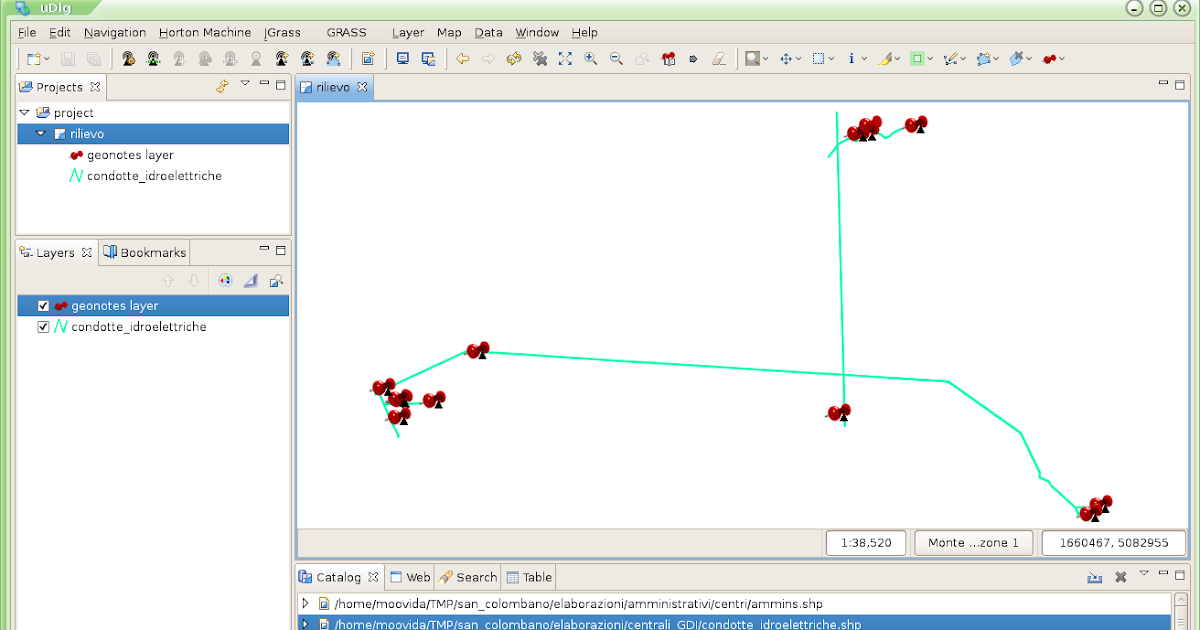Open the Horton Machine menu
1200x630 pixels.
[205, 32]
